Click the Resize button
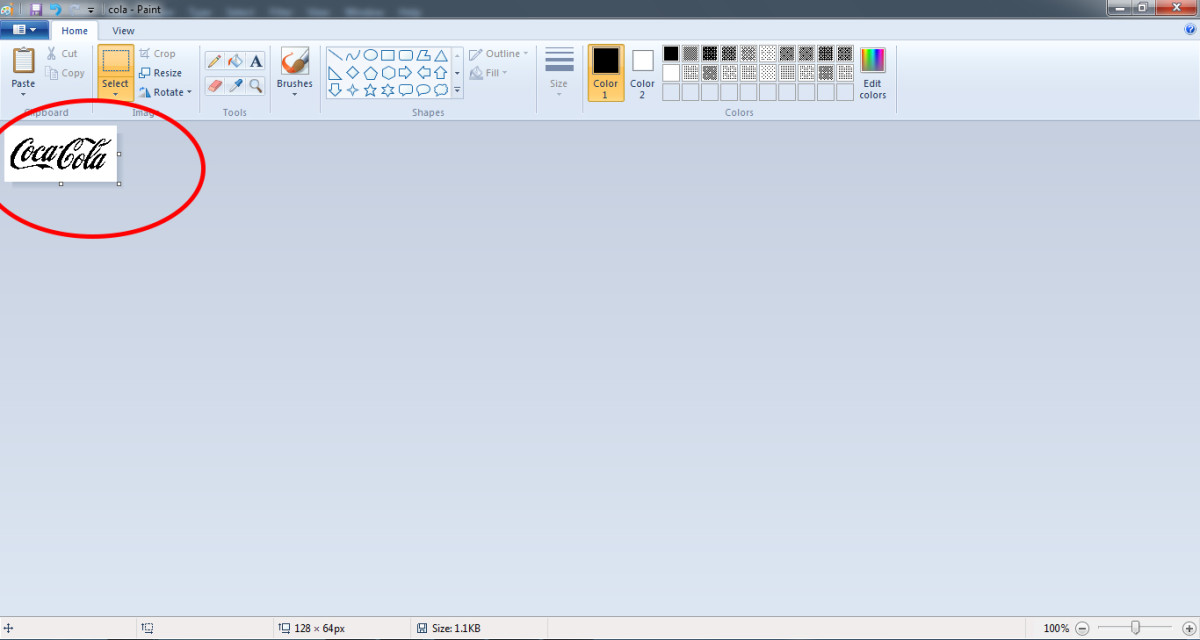This screenshot has width=1200, height=640. click(160, 73)
